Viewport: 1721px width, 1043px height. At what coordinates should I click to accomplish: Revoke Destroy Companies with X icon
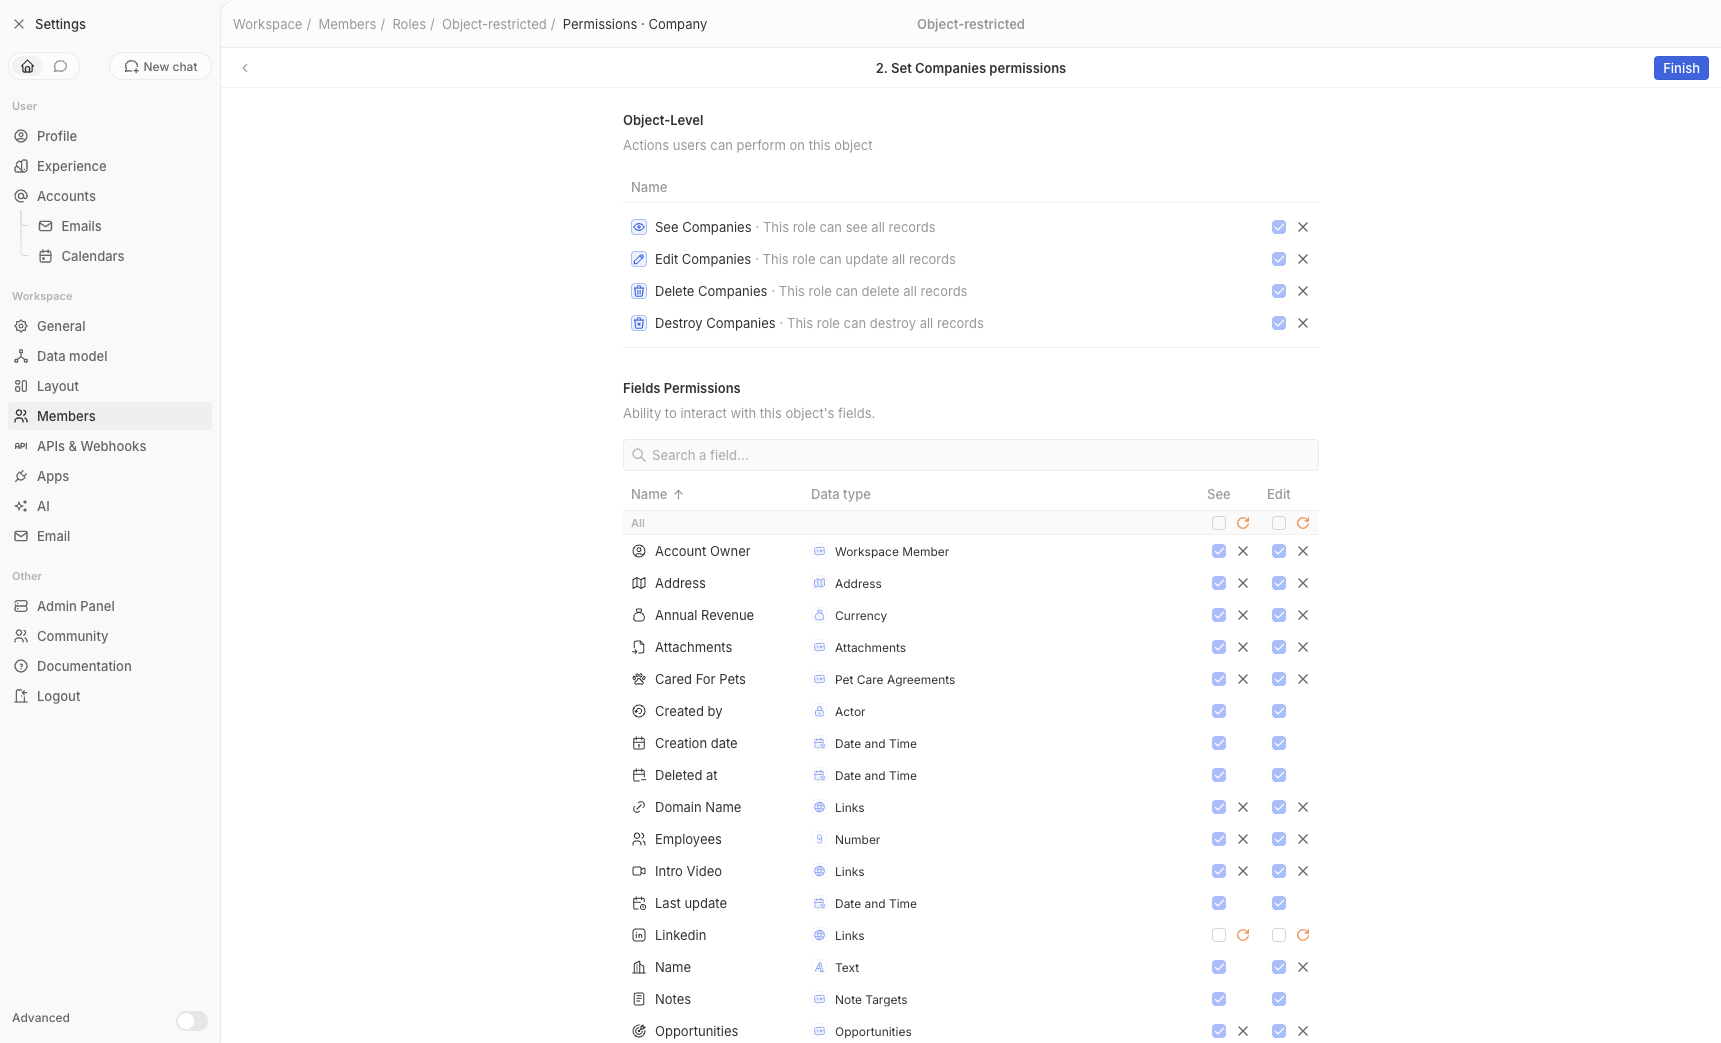1303,323
